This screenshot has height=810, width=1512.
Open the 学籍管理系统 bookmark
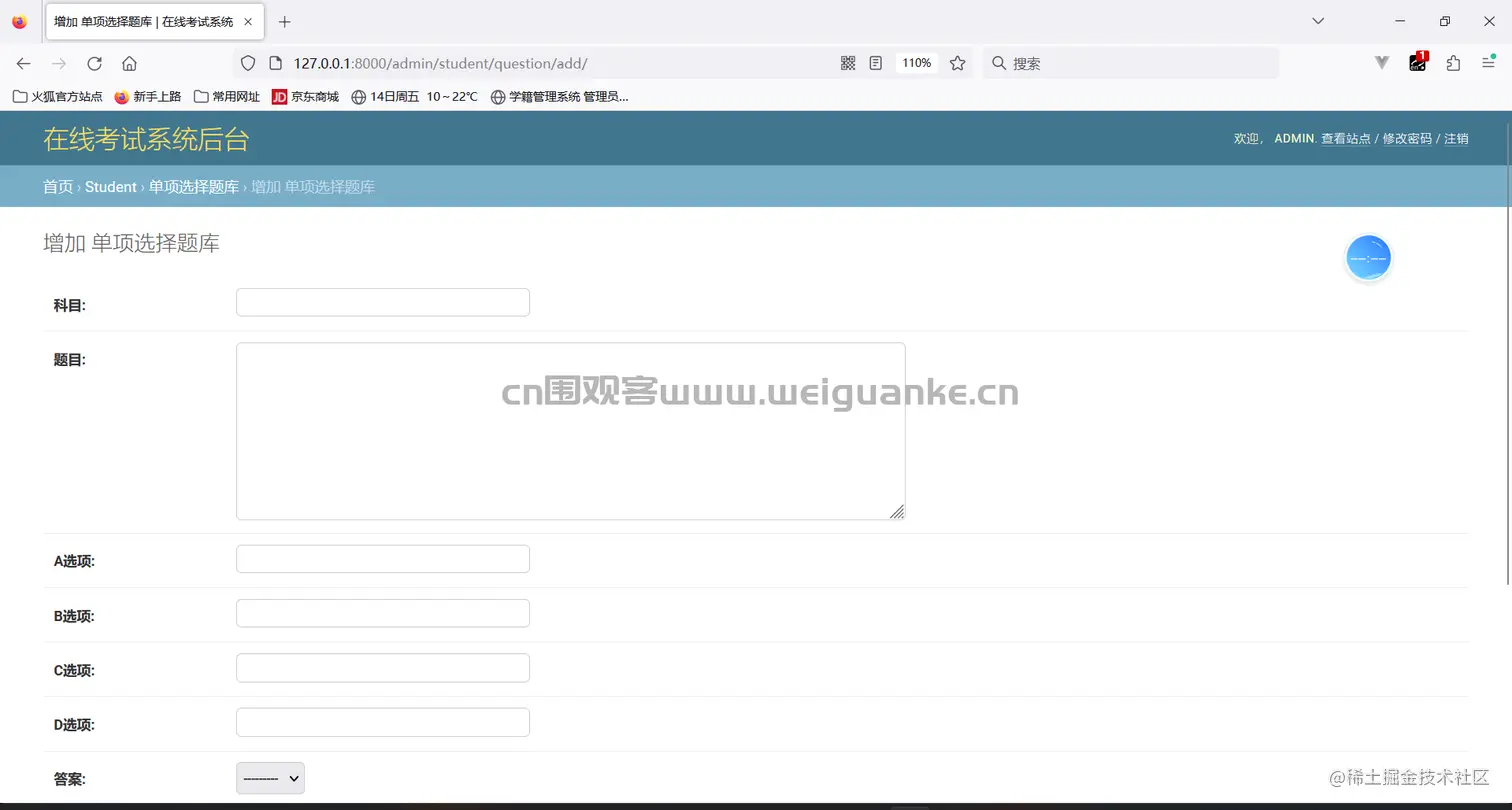(559, 97)
